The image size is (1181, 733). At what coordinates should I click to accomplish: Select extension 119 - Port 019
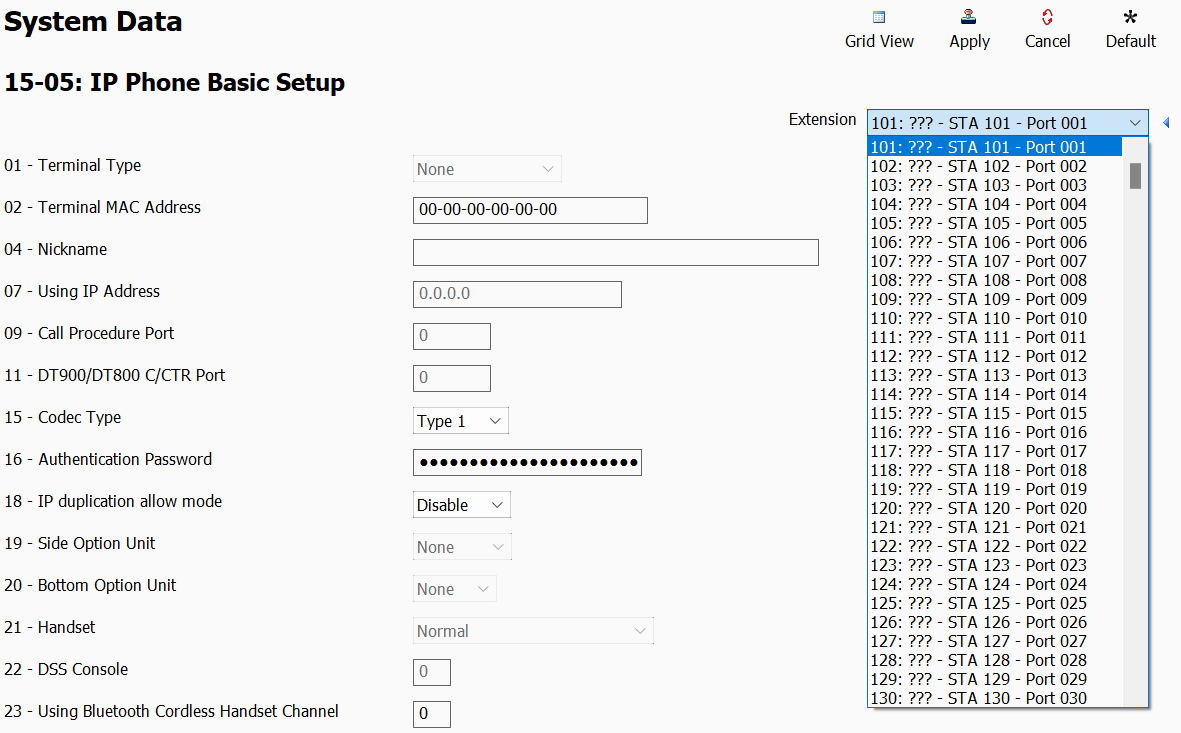pyautogui.click(x=995, y=489)
